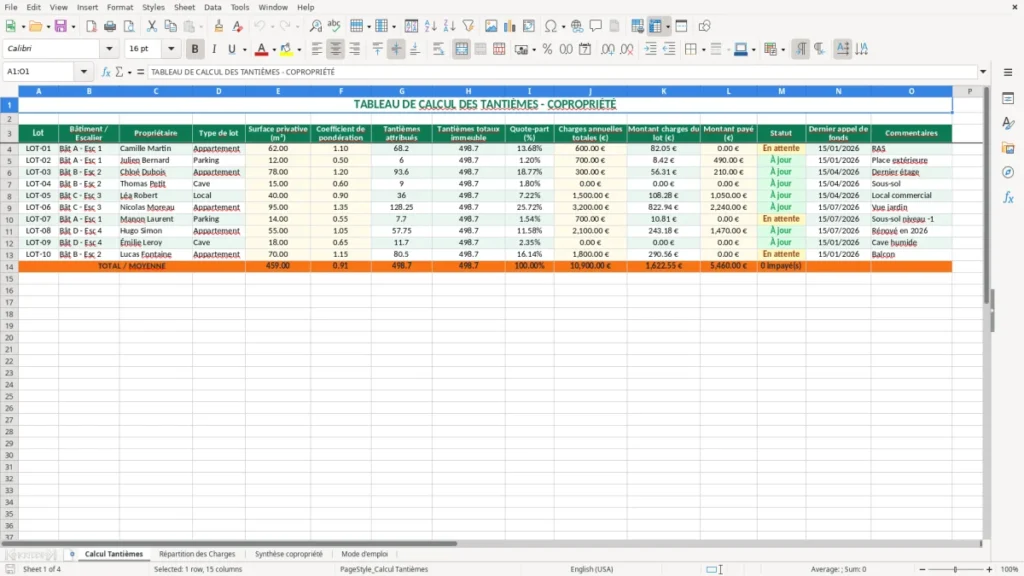Image resolution: width=1024 pixels, height=576 pixels.
Task: Open the sidebar Navigator compass icon
Action: (1008, 172)
